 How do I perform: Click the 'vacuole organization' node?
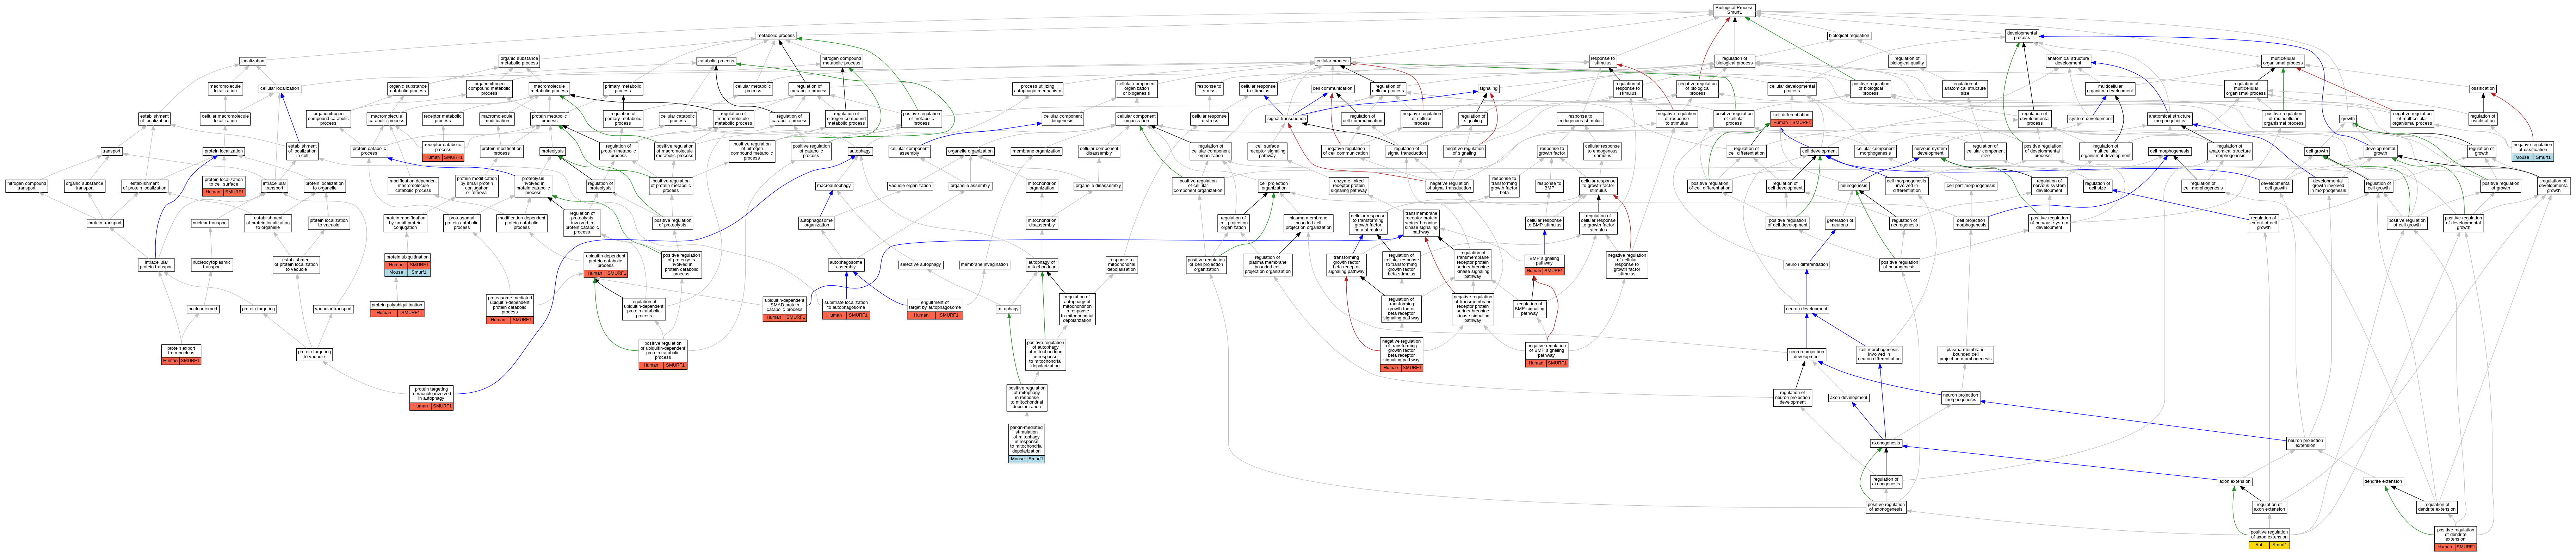[x=910, y=186]
